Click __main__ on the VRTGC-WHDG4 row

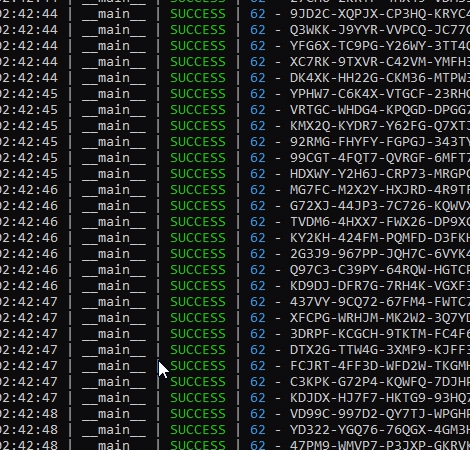[114, 110]
